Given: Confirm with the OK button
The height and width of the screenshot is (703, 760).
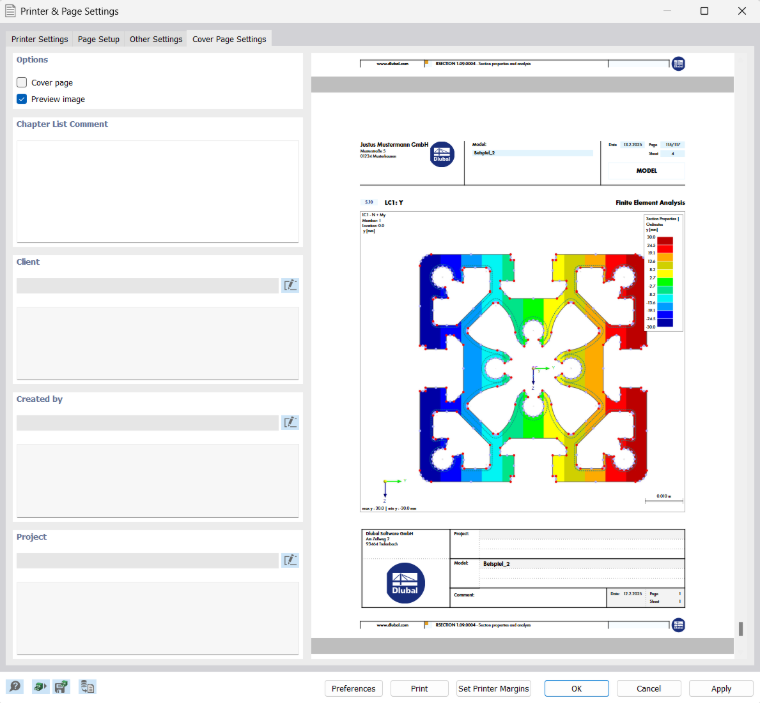Looking at the screenshot, I should (576, 688).
